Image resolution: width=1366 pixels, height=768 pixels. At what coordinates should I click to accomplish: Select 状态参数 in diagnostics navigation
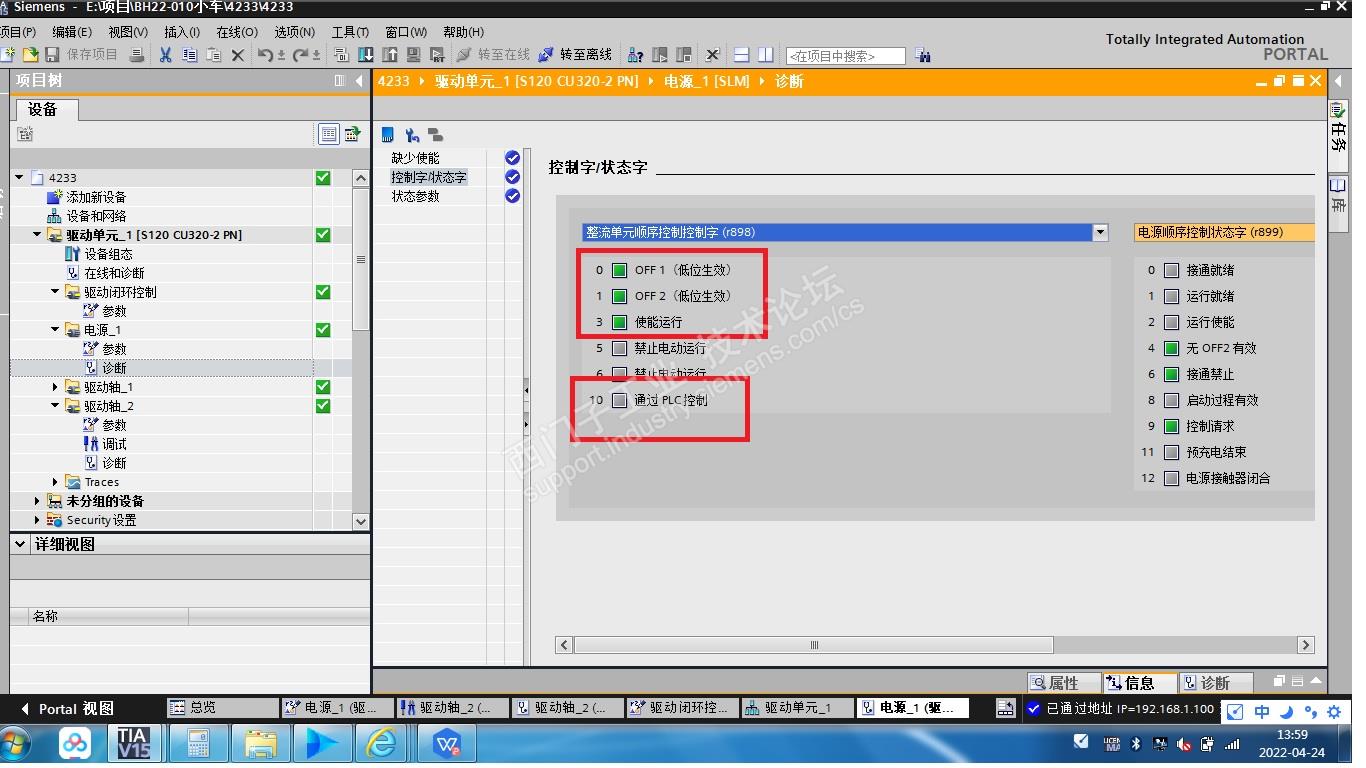tap(416, 196)
